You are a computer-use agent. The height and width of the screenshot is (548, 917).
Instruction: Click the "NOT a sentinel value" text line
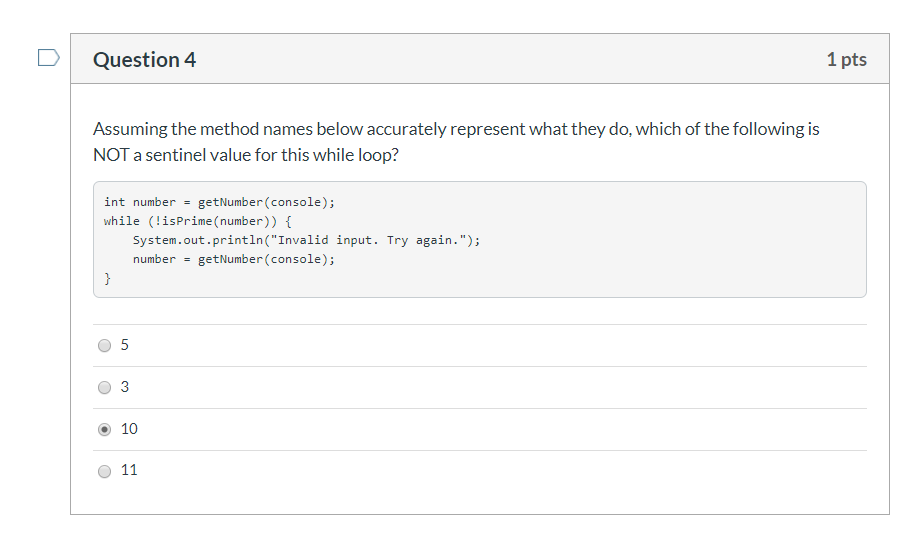click(245, 157)
